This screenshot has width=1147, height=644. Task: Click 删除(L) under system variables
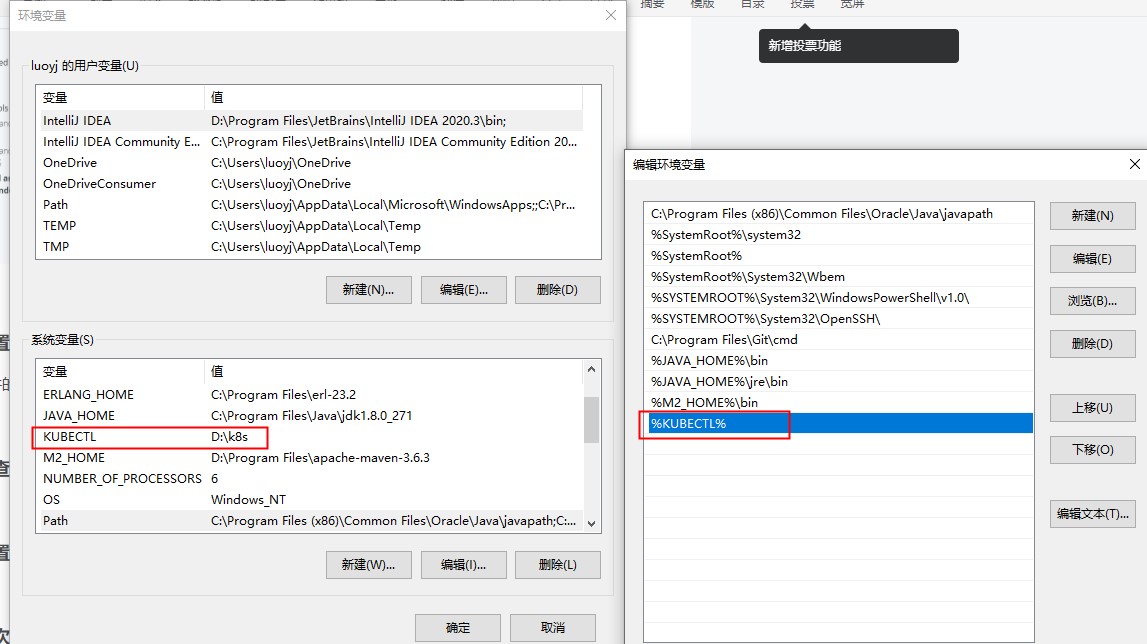(556, 565)
